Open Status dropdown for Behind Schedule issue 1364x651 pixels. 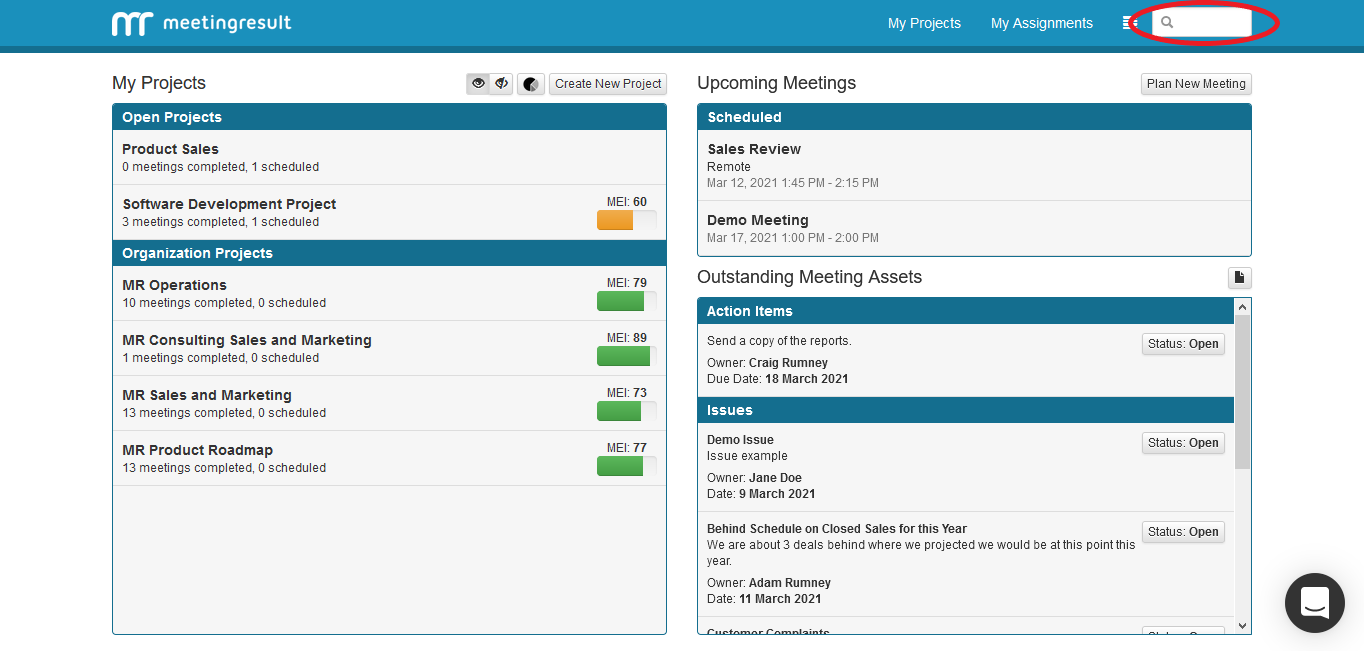point(1183,532)
